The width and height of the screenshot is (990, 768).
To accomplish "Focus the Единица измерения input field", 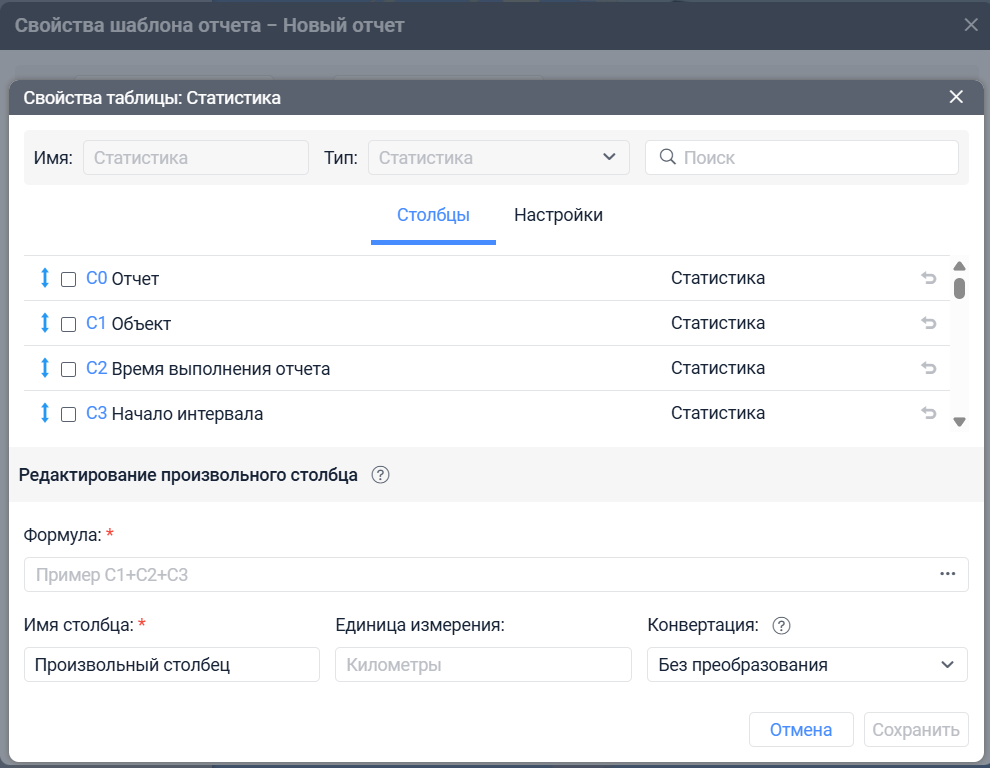I will click(483, 665).
